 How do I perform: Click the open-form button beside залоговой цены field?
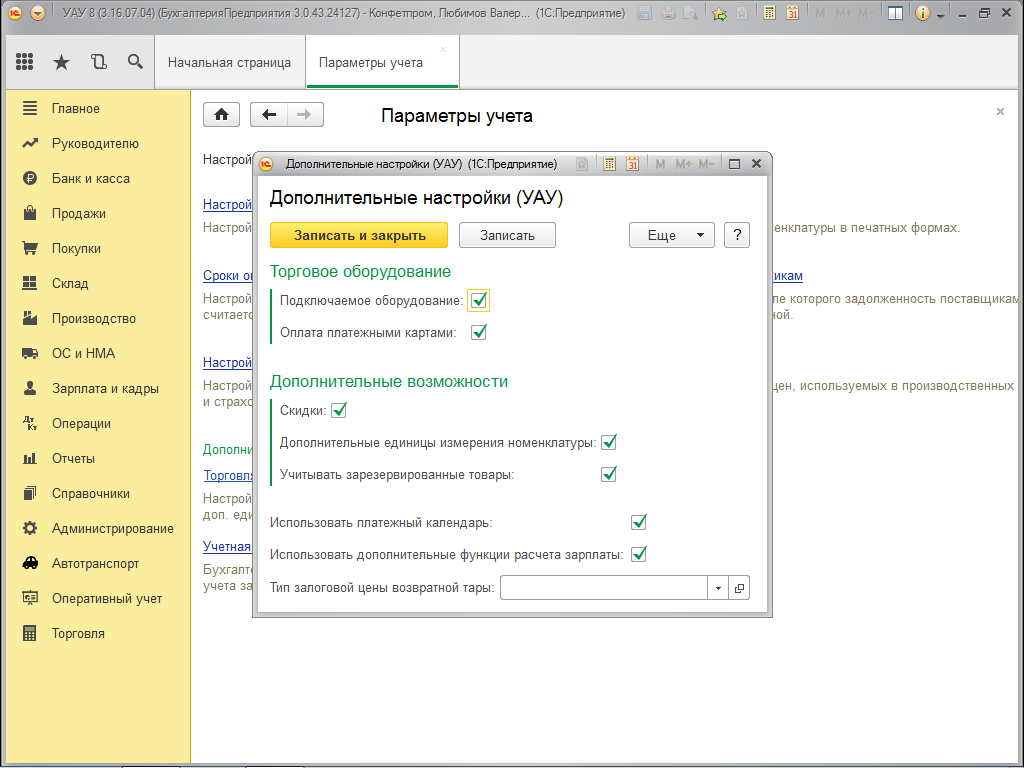coord(739,588)
